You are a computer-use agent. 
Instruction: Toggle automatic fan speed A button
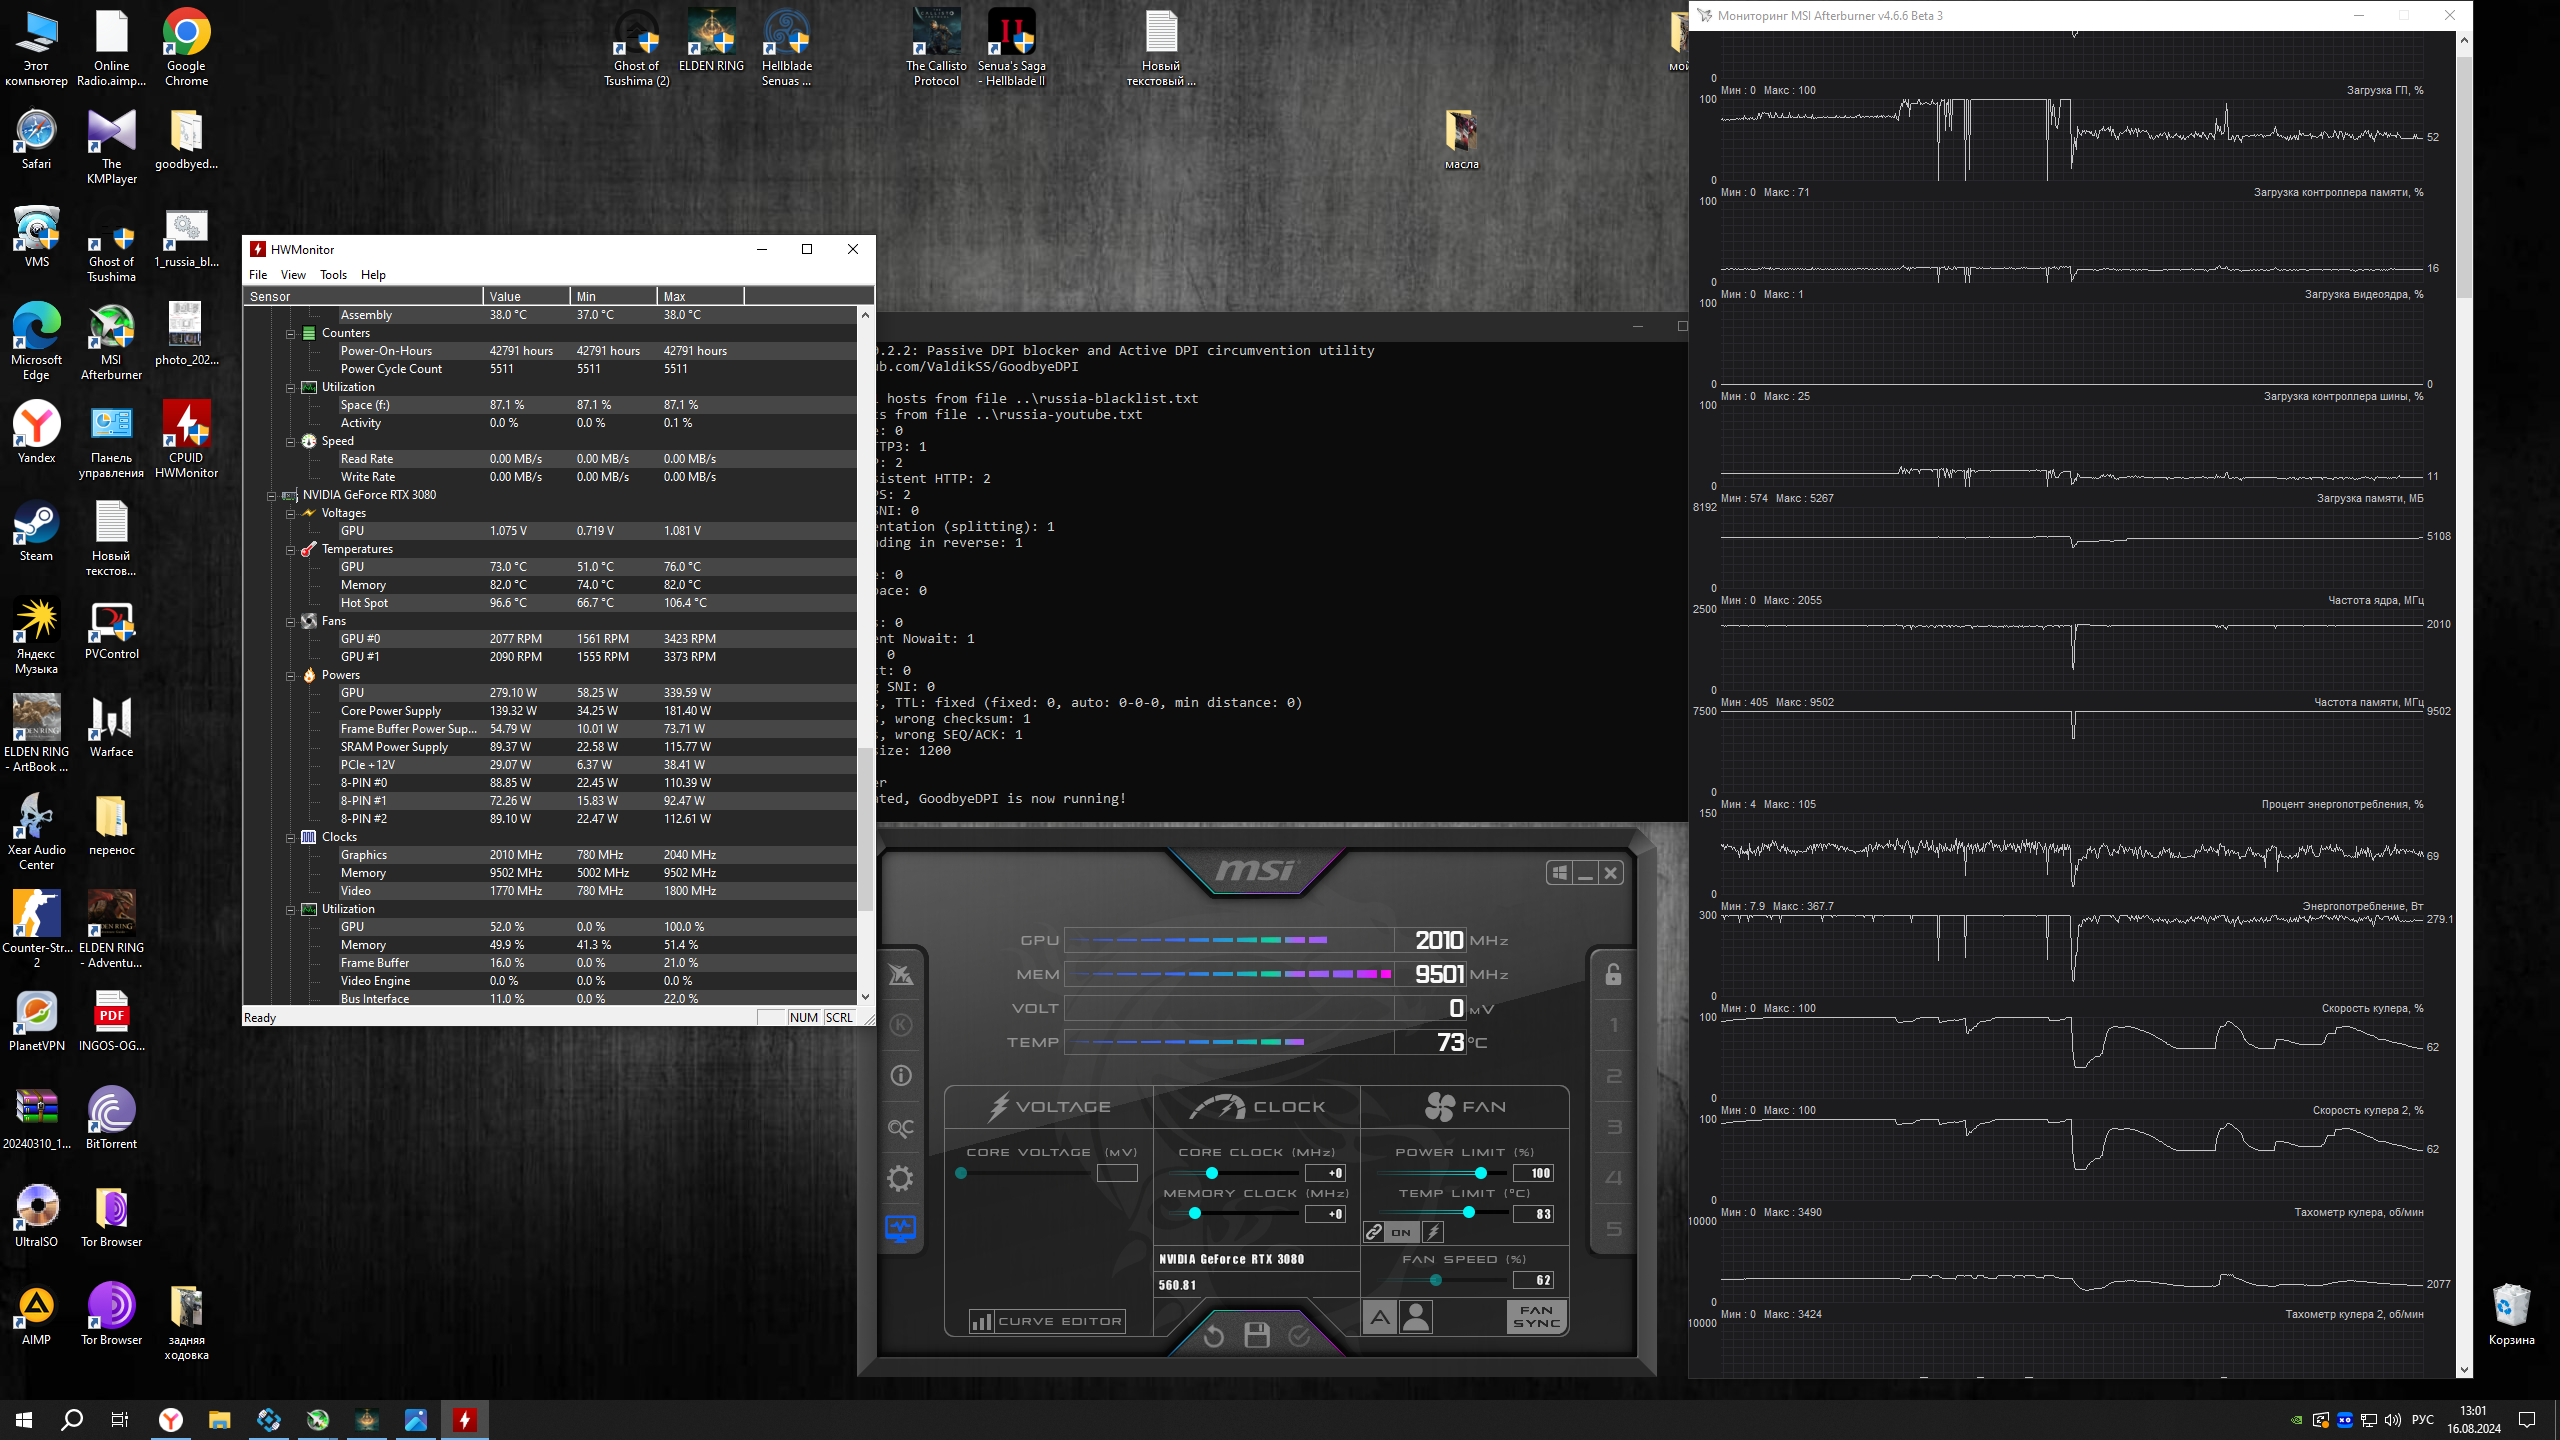pos(1379,1318)
